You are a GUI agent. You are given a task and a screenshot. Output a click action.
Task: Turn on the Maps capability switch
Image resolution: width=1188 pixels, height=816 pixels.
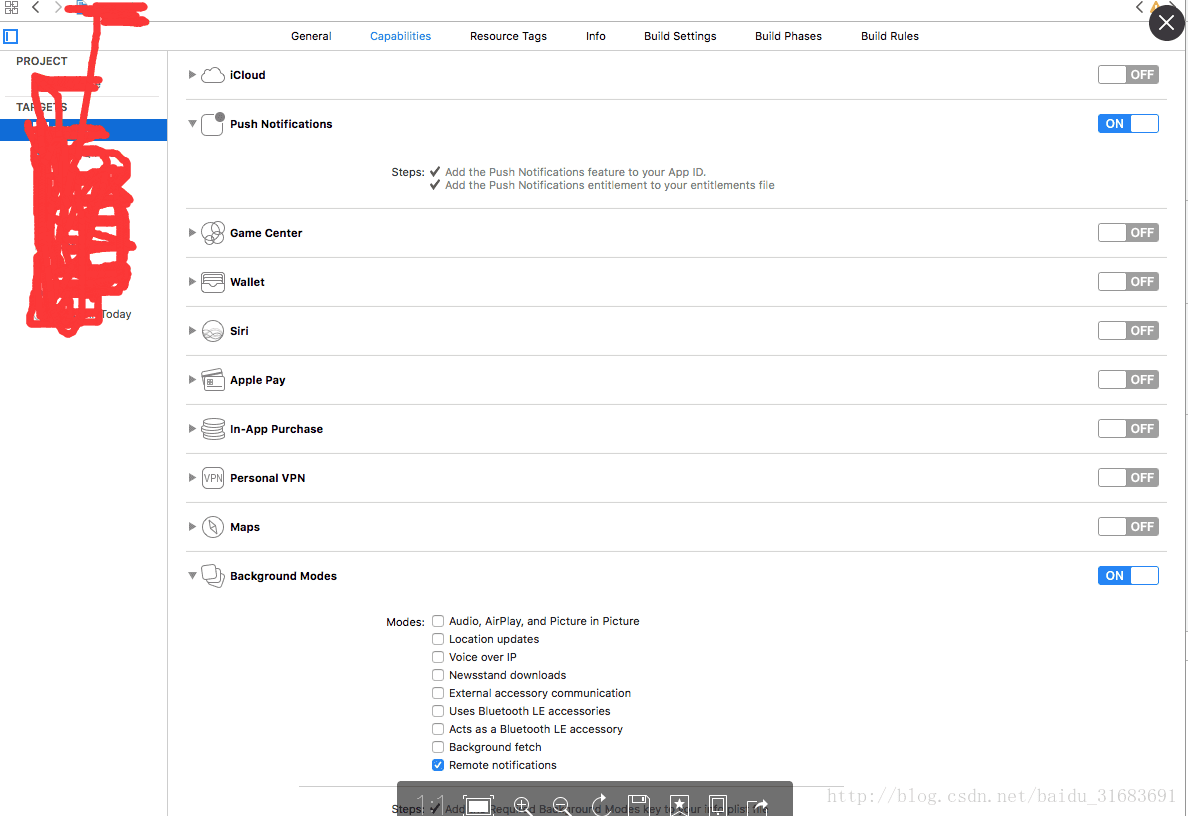pos(1128,527)
